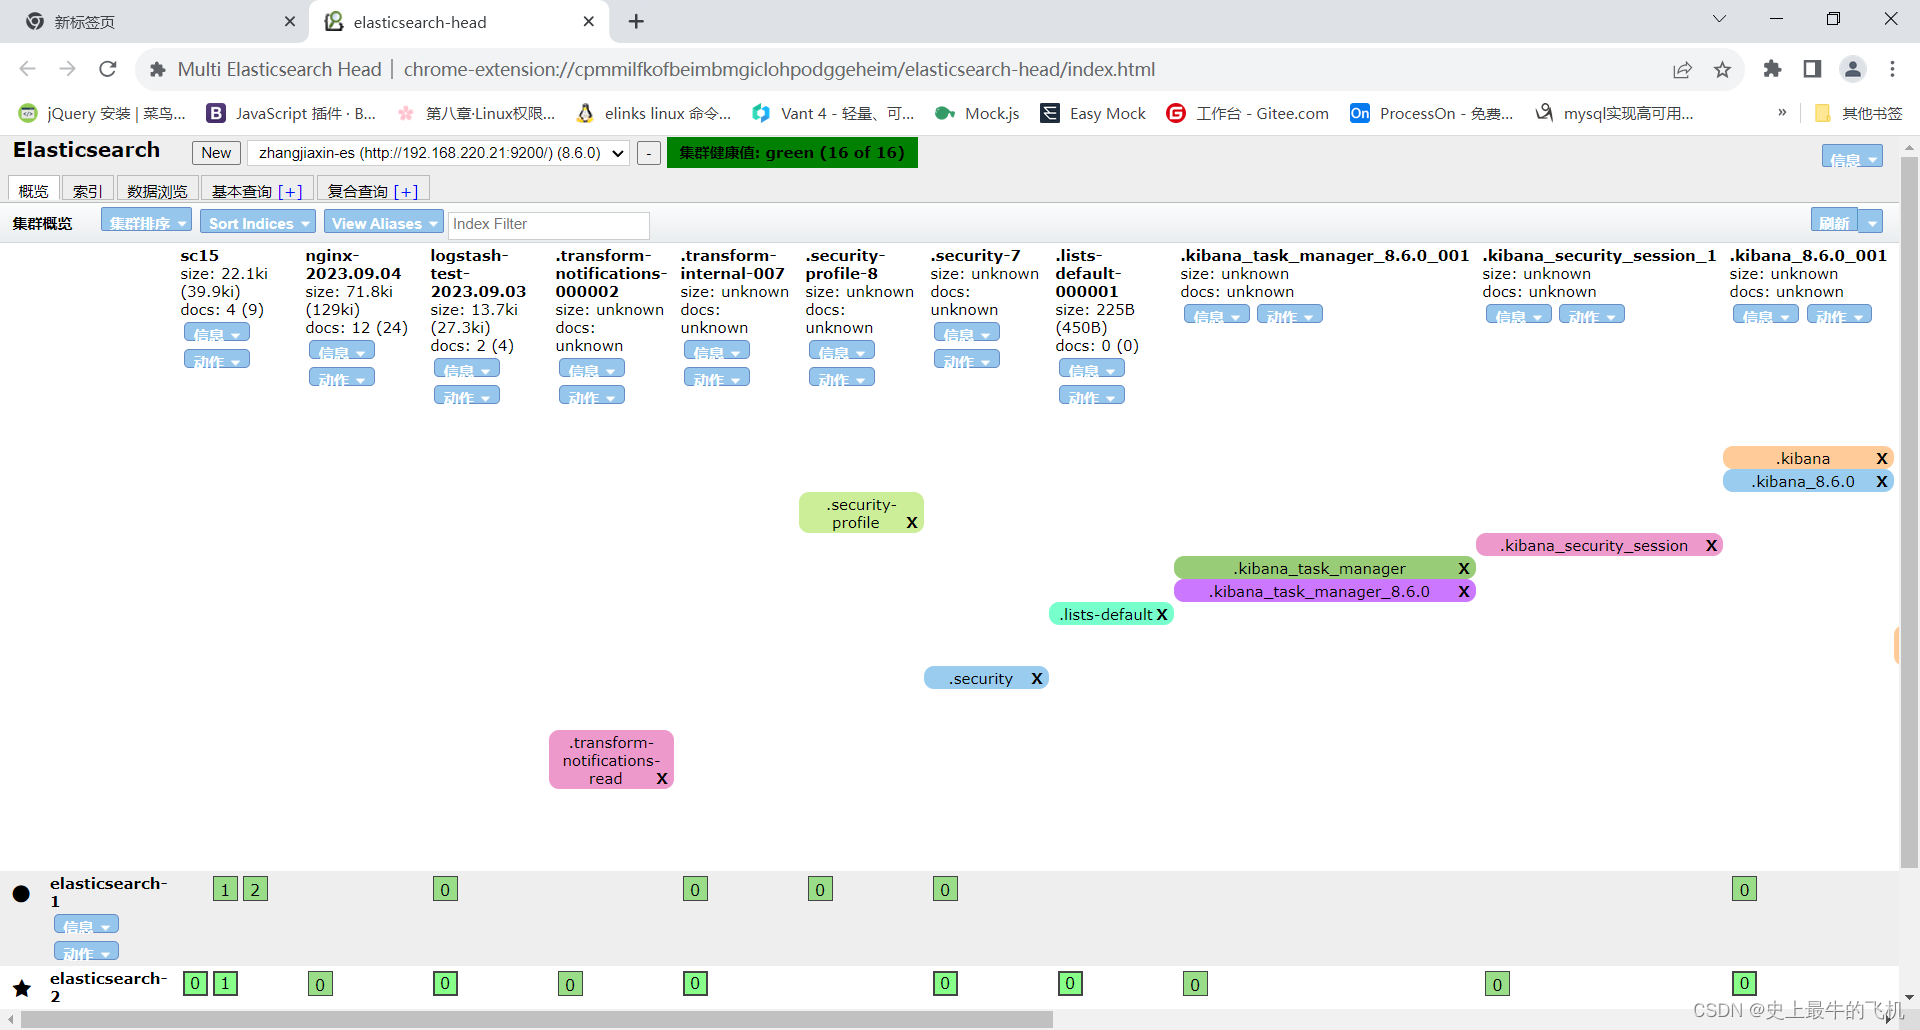Go forward with the browser forward arrow

click(68, 69)
